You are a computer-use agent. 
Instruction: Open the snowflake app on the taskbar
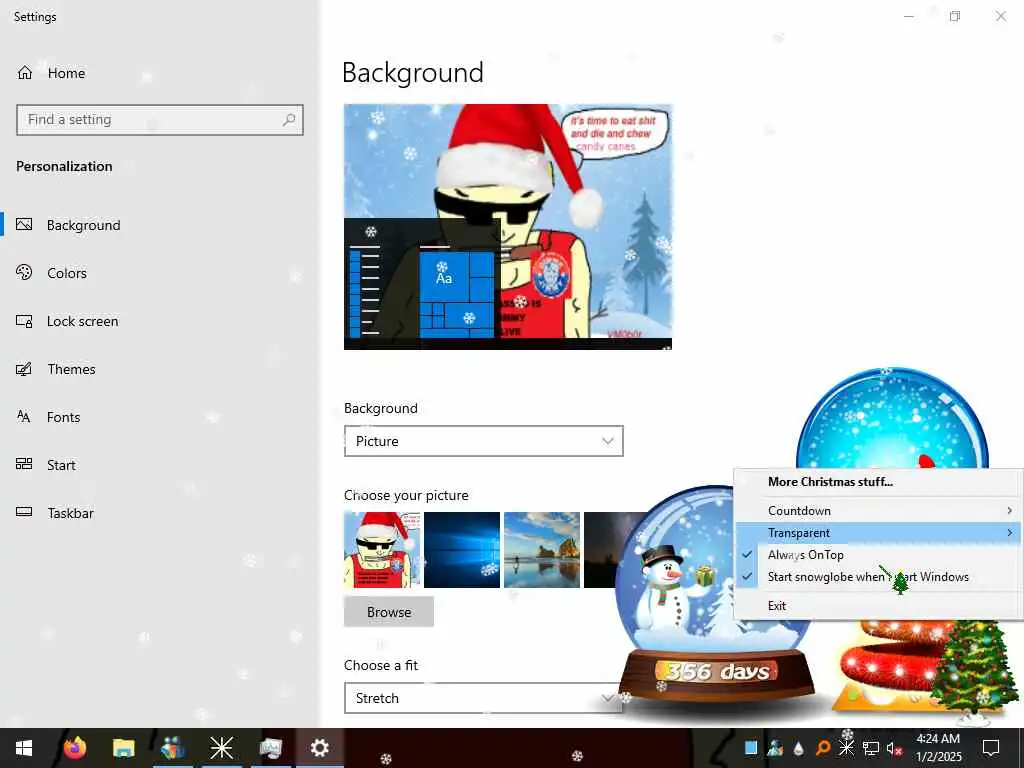pyautogui.click(x=221, y=748)
